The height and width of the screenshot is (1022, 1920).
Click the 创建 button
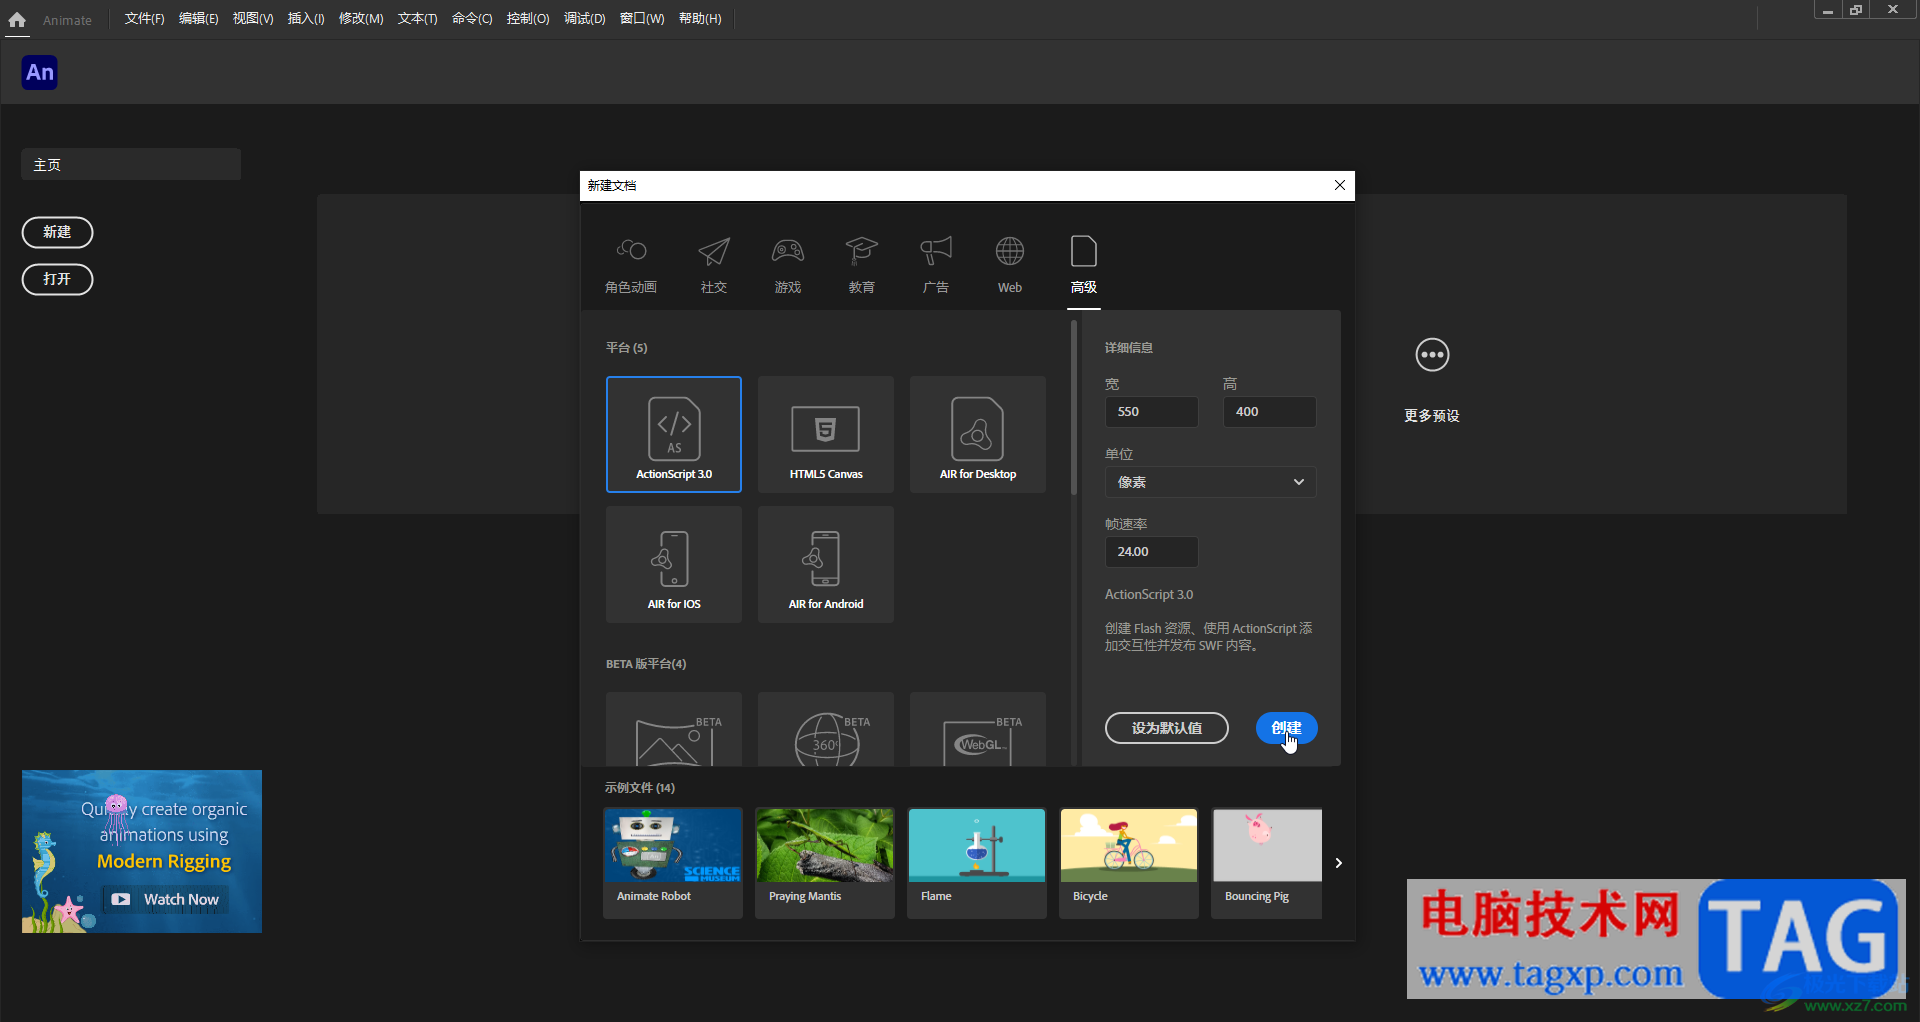[1286, 728]
